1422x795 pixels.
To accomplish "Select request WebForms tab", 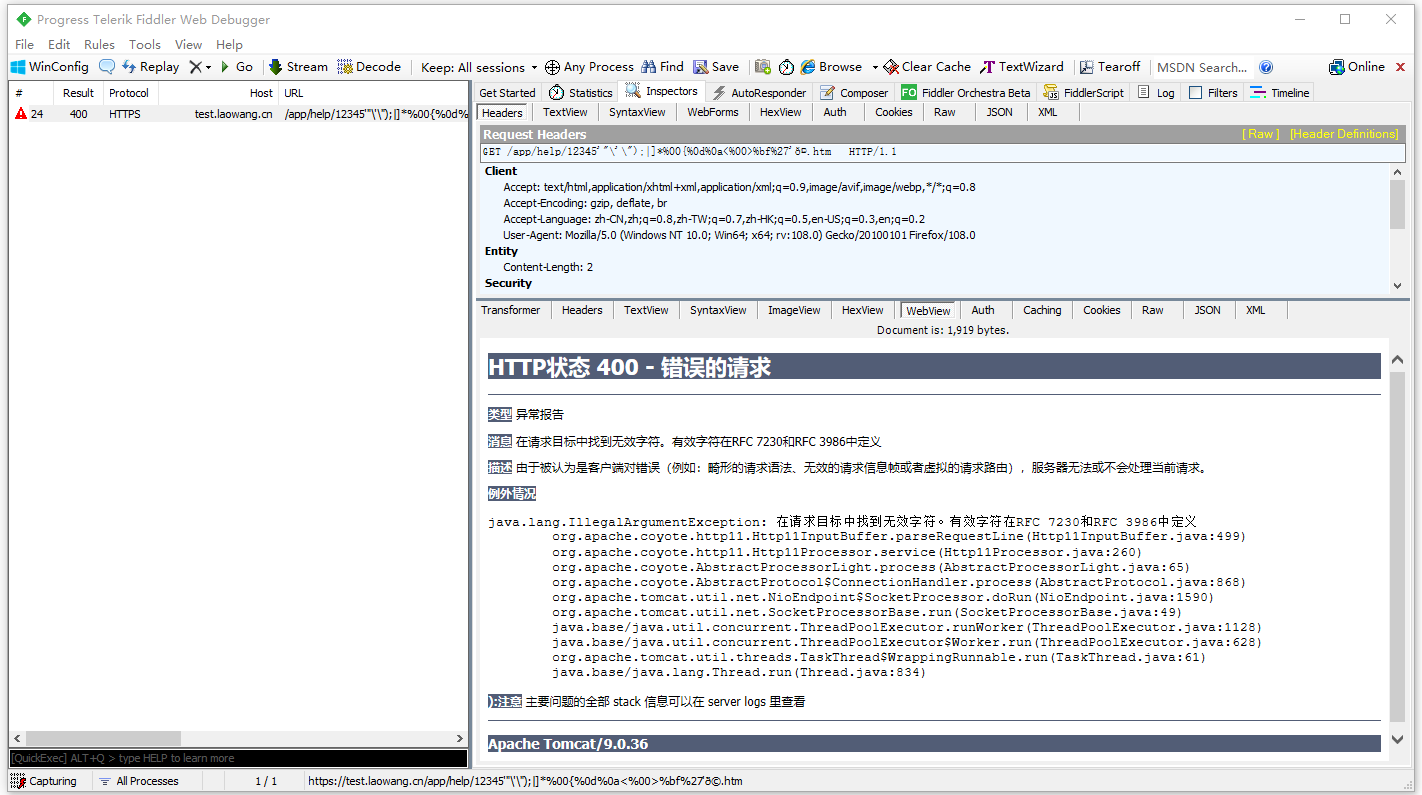I will click(x=713, y=112).
